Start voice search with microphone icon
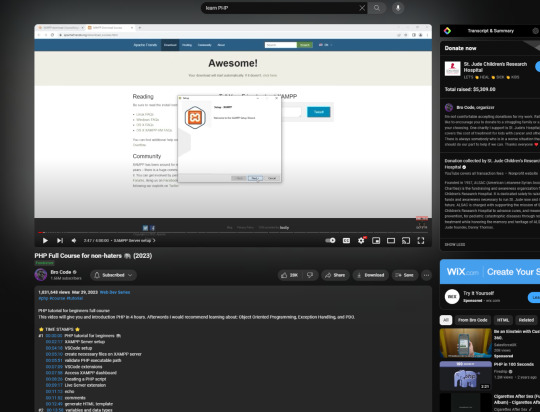The width and height of the screenshot is (540, 412). coord(398,8)
